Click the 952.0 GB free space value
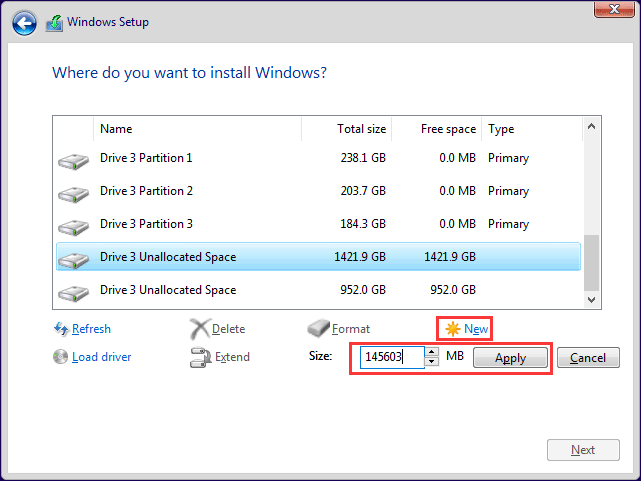Image resolution: width=641 pixels, height=481 pixels. [x=453, y=290]
